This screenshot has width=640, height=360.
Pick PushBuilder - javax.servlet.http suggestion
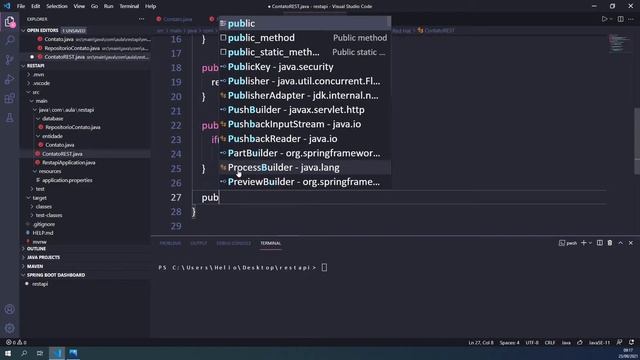point(304,110)
